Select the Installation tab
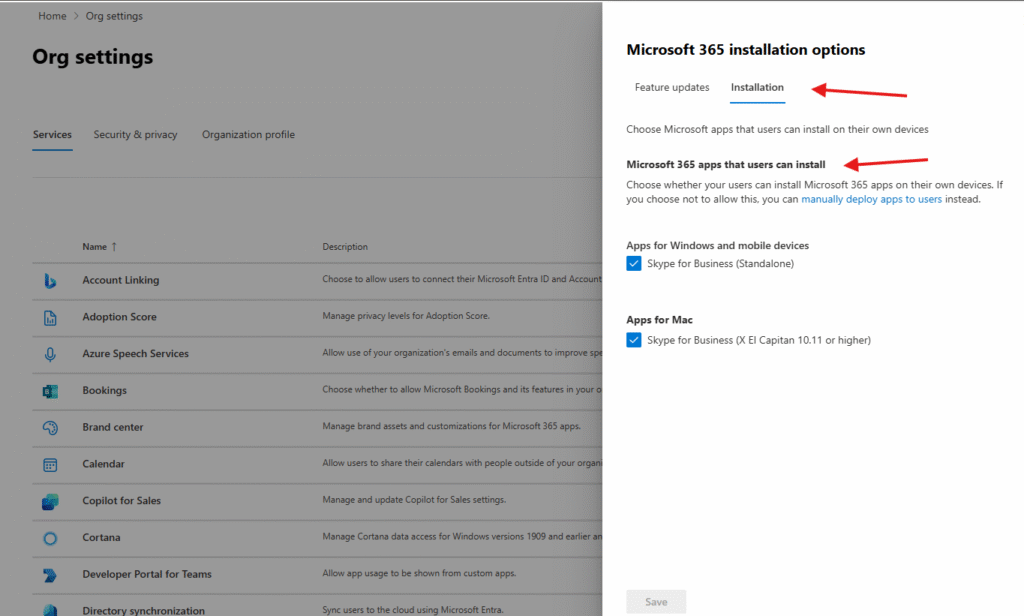The height and width of the screenshot is (616, 1024). [757, 88]
